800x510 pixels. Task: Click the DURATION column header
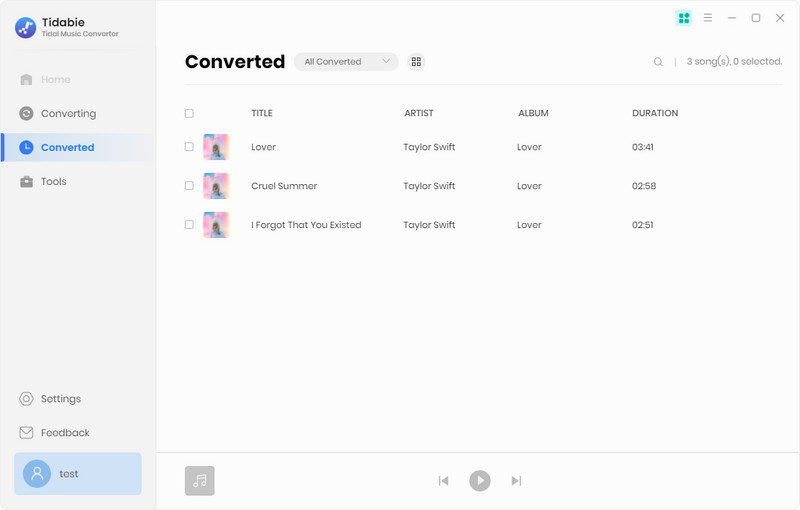click(655, 113)
